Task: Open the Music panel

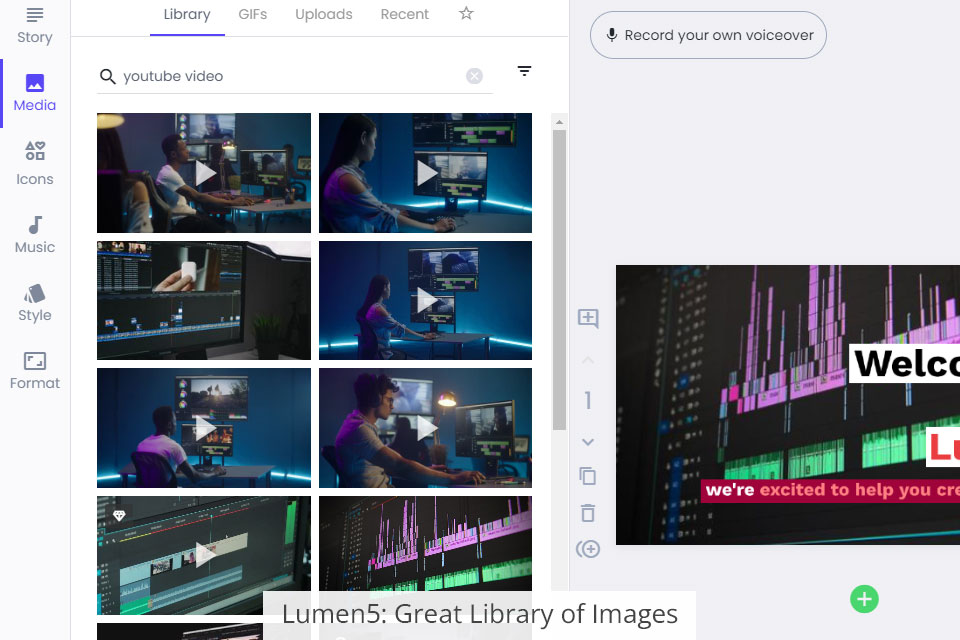Action: [x=34, y=235]
